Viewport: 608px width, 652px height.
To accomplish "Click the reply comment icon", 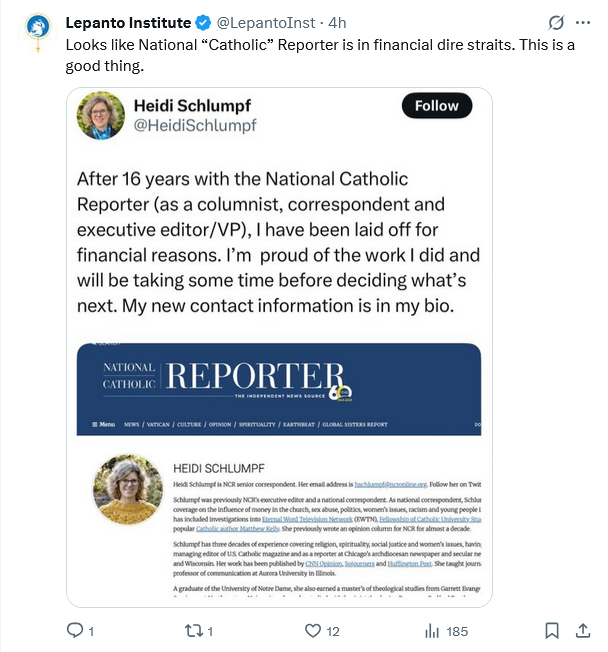I will 74,631.
